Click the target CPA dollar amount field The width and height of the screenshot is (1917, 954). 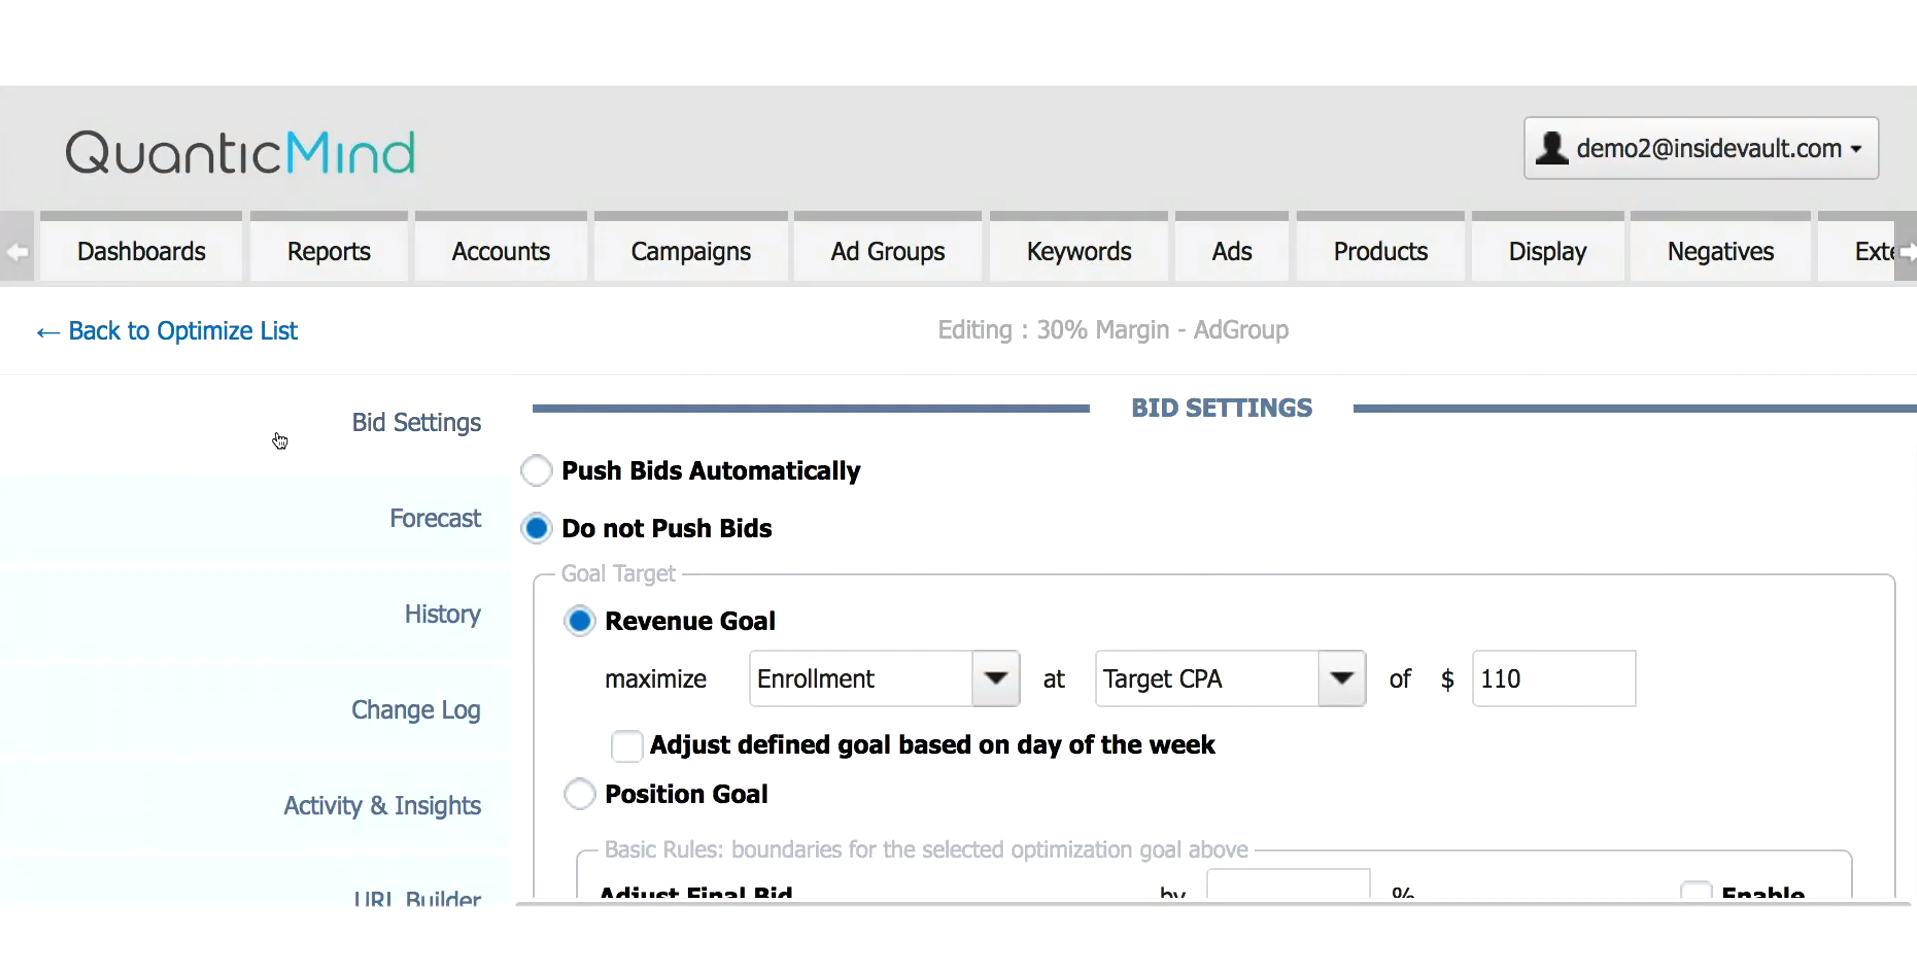(x=1553, y=679)
